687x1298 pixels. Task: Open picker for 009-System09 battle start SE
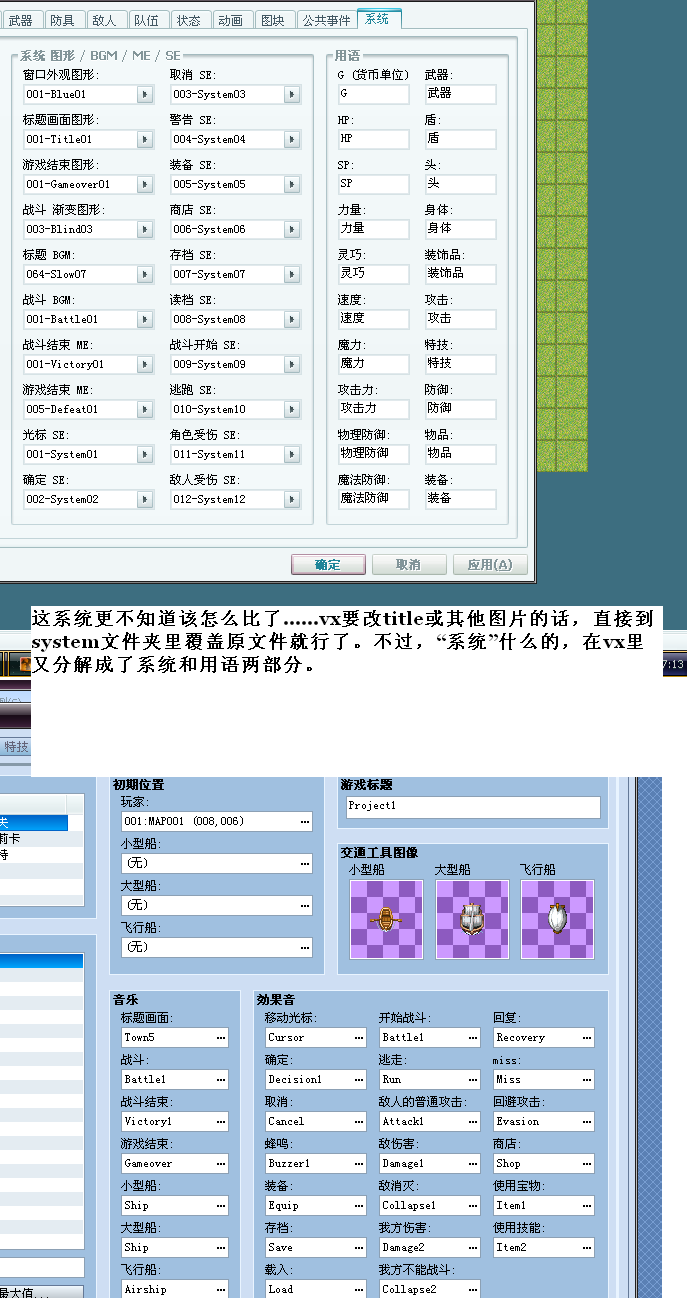292,364
